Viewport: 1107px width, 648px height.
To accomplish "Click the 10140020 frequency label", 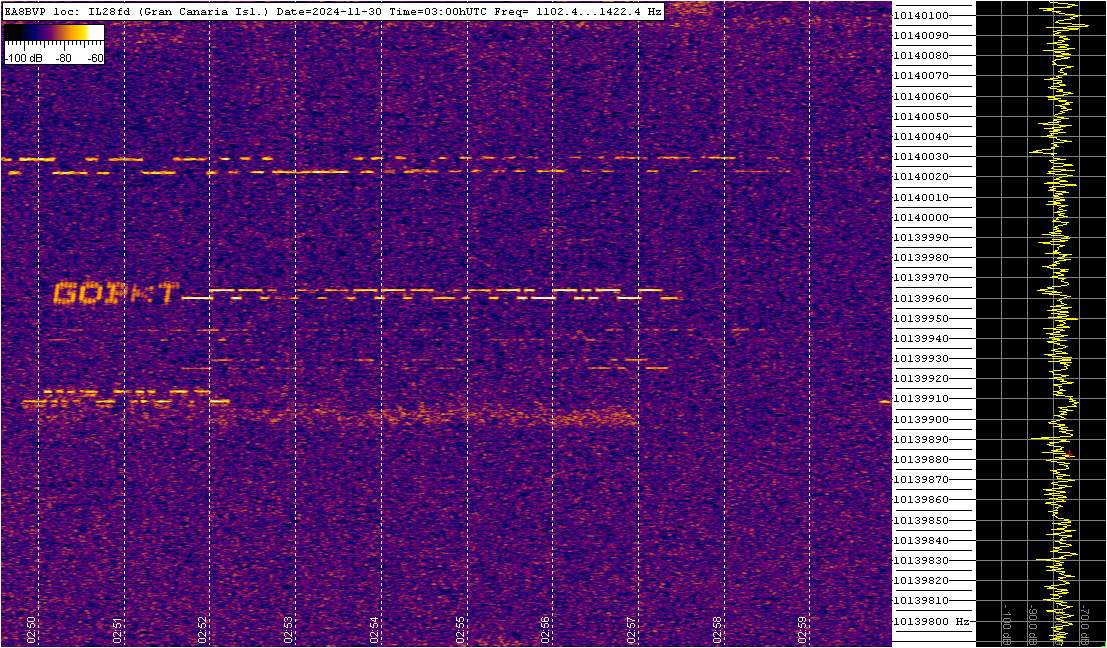I will [921, 177].
